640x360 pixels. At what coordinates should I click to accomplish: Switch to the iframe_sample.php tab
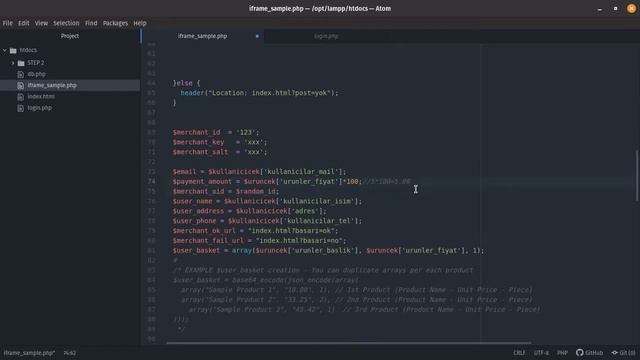(x=202, y=36)
